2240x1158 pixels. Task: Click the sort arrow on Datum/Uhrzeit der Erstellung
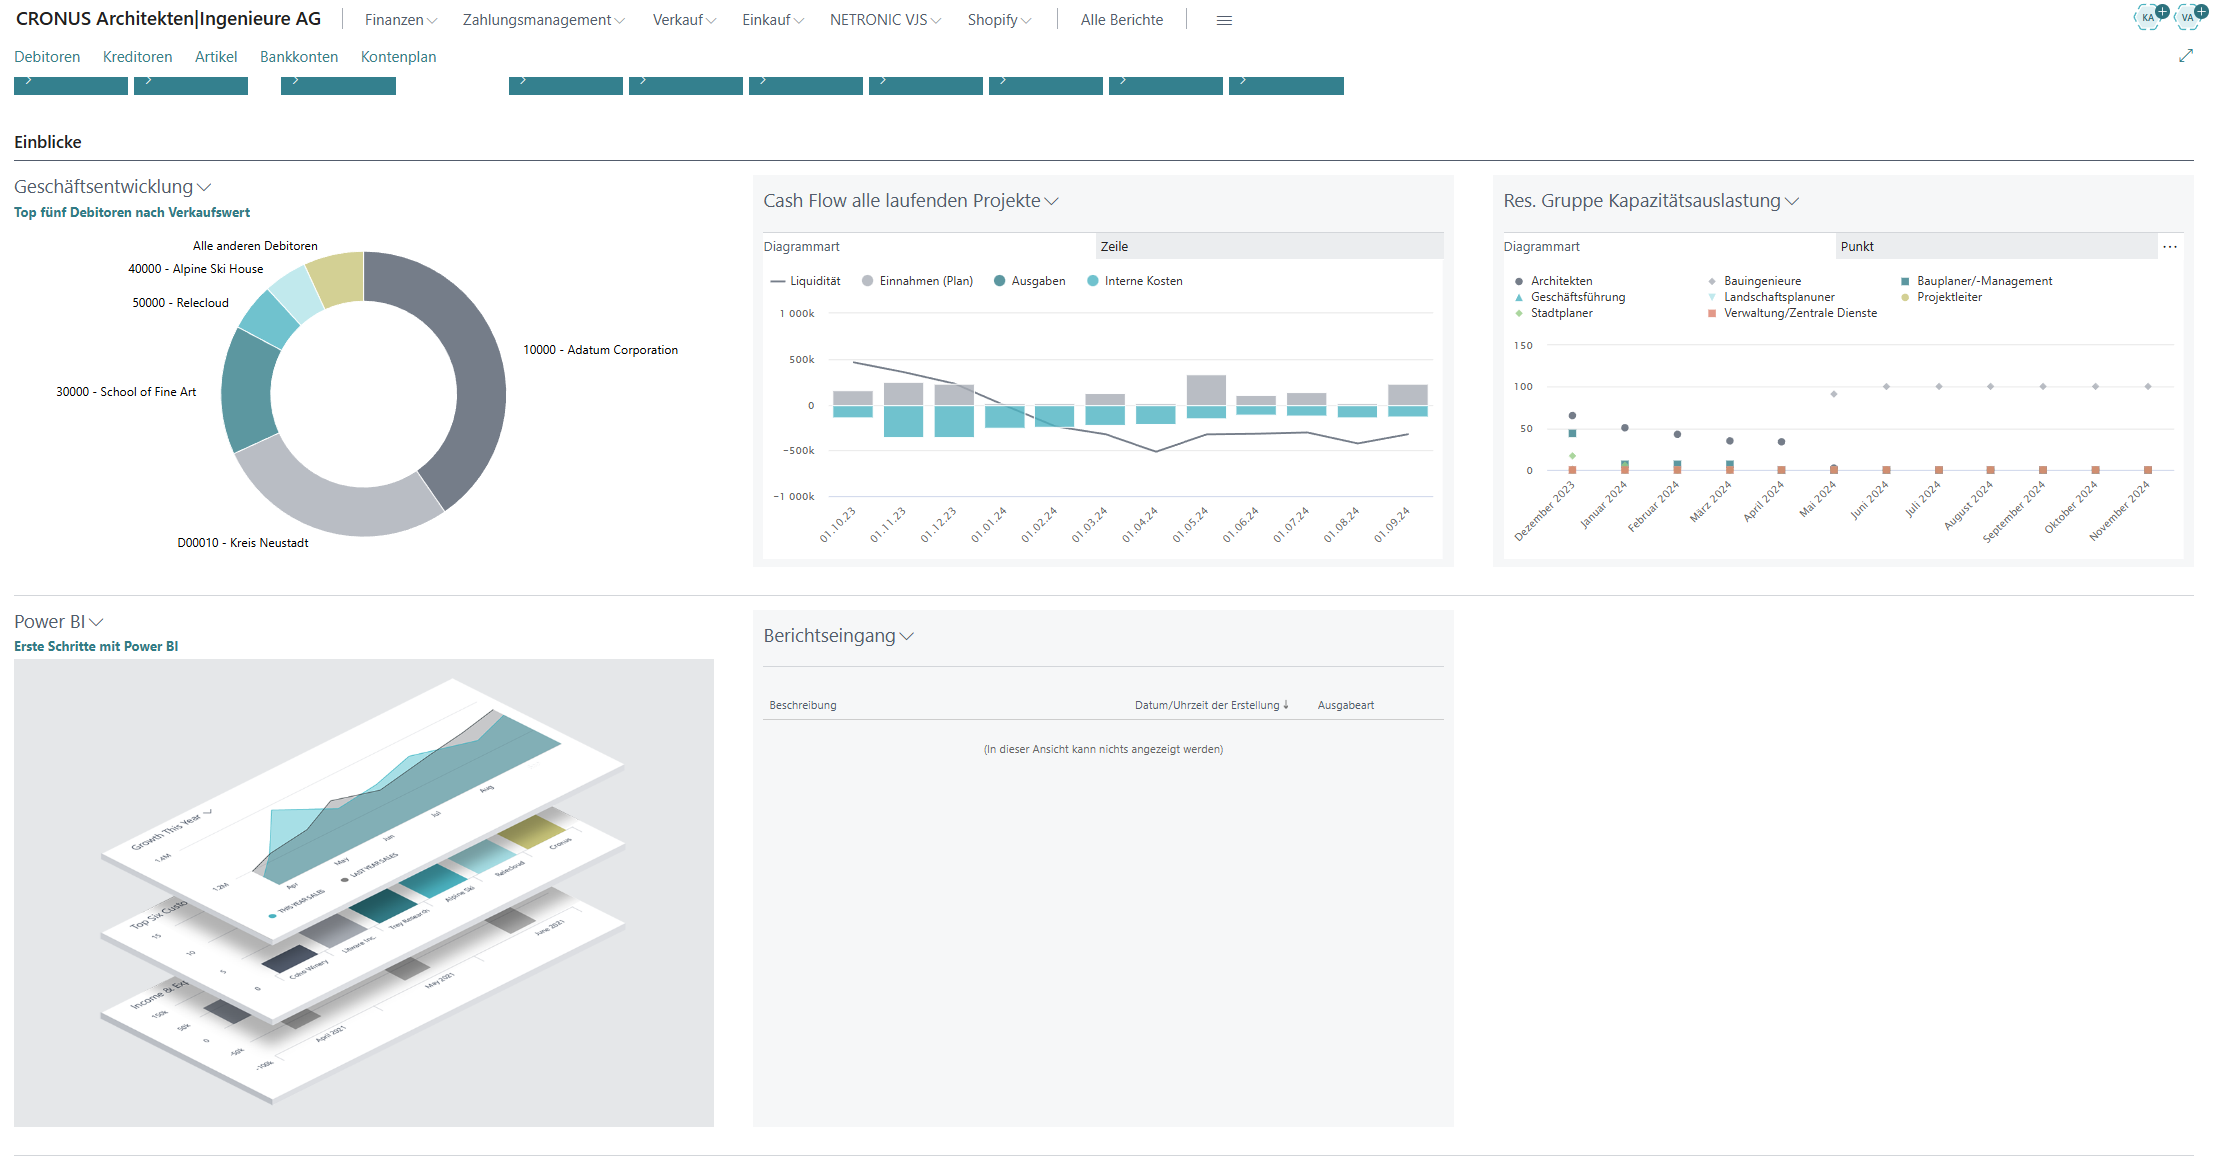coord(1286,705)
